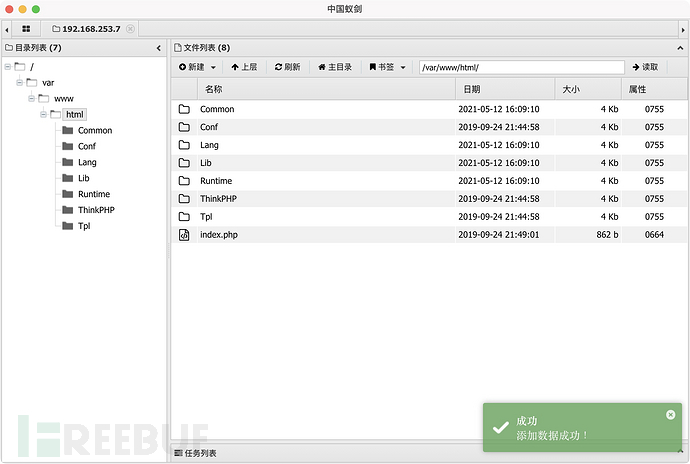Click Tpl folder icon in file list

[184, 217]
